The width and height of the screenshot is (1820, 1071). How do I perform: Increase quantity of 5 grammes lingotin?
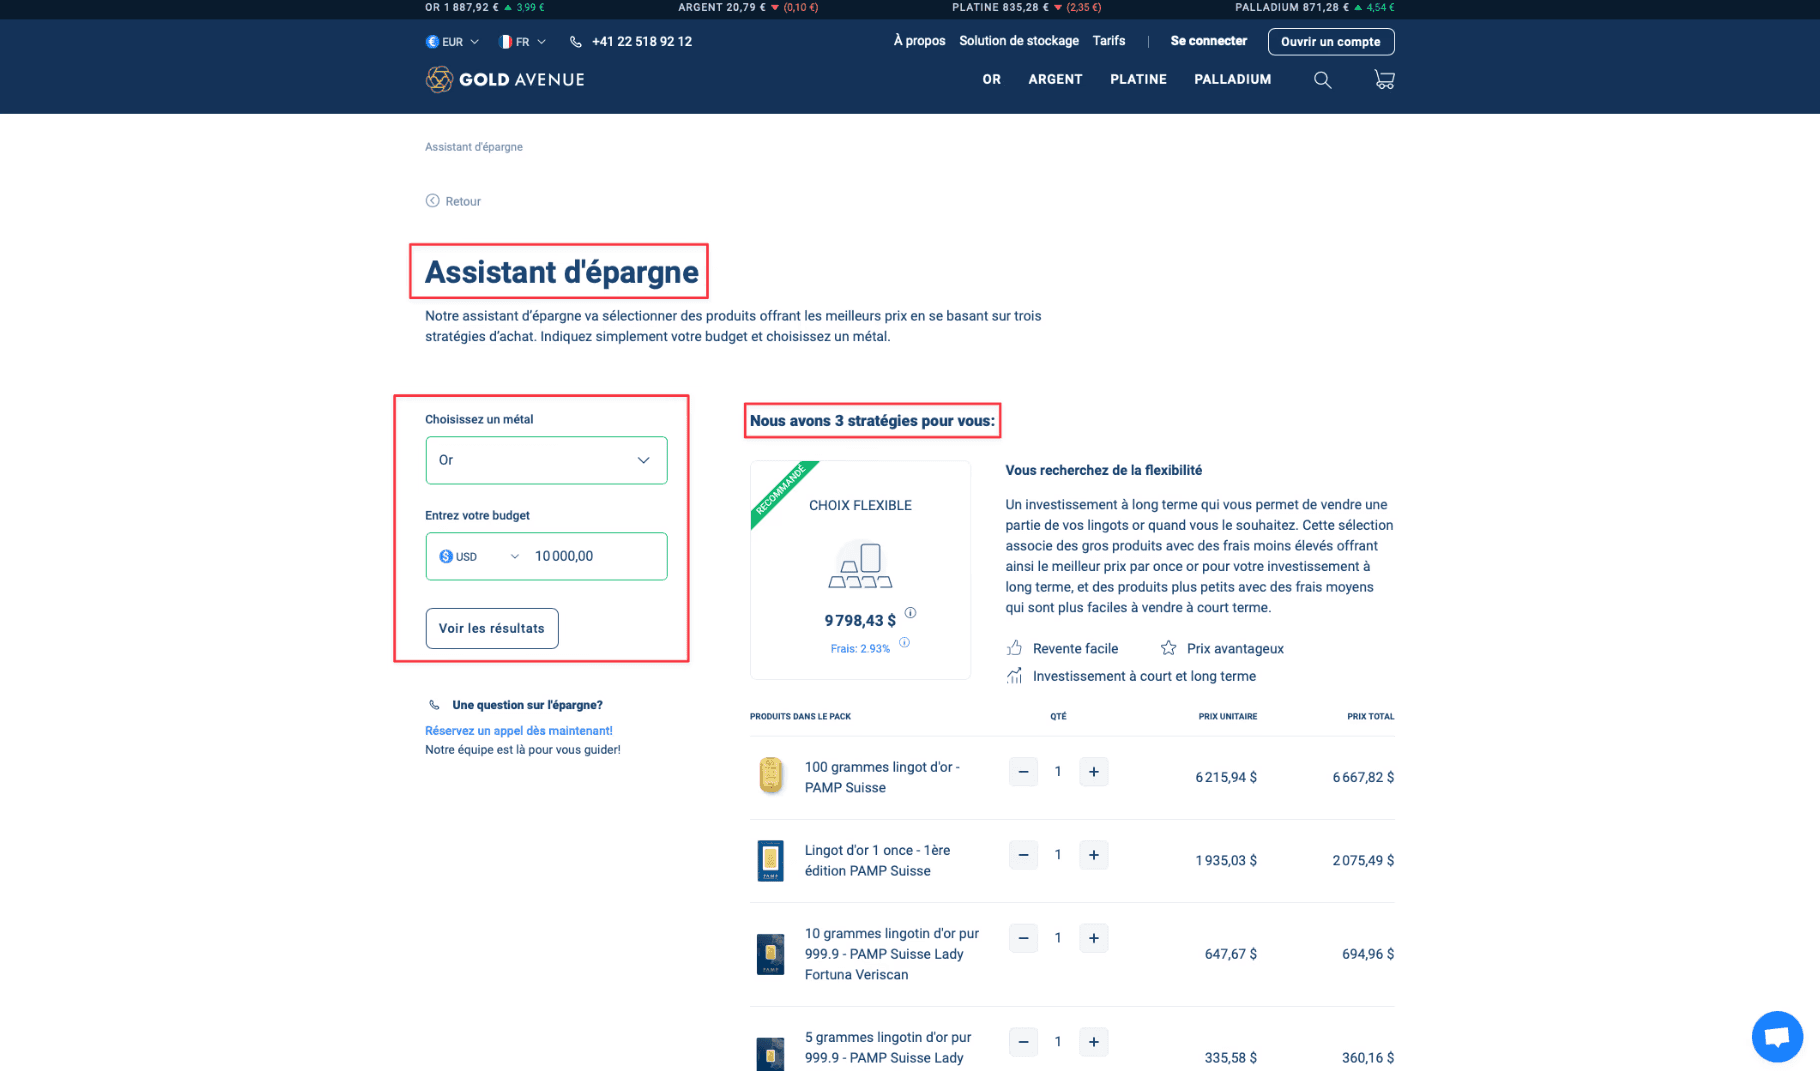pos(1094,1042)
